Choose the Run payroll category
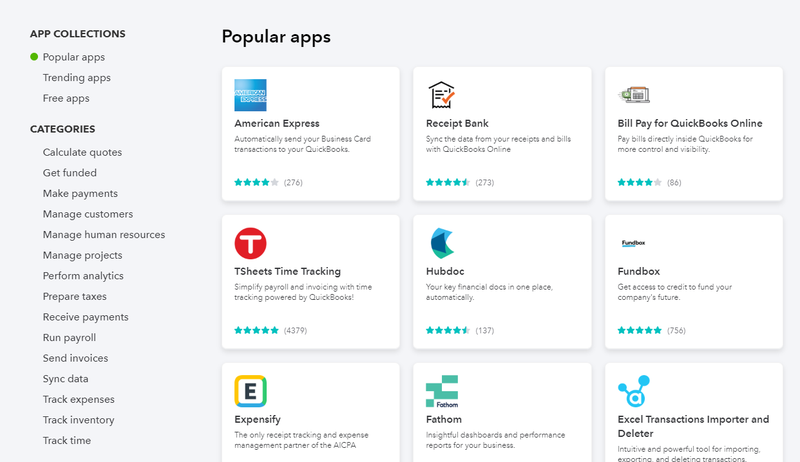 (69, 338)
